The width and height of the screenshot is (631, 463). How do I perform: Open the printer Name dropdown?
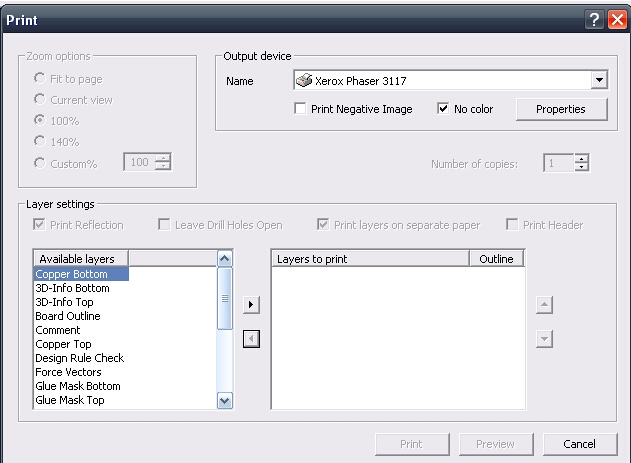coord(599,80)
